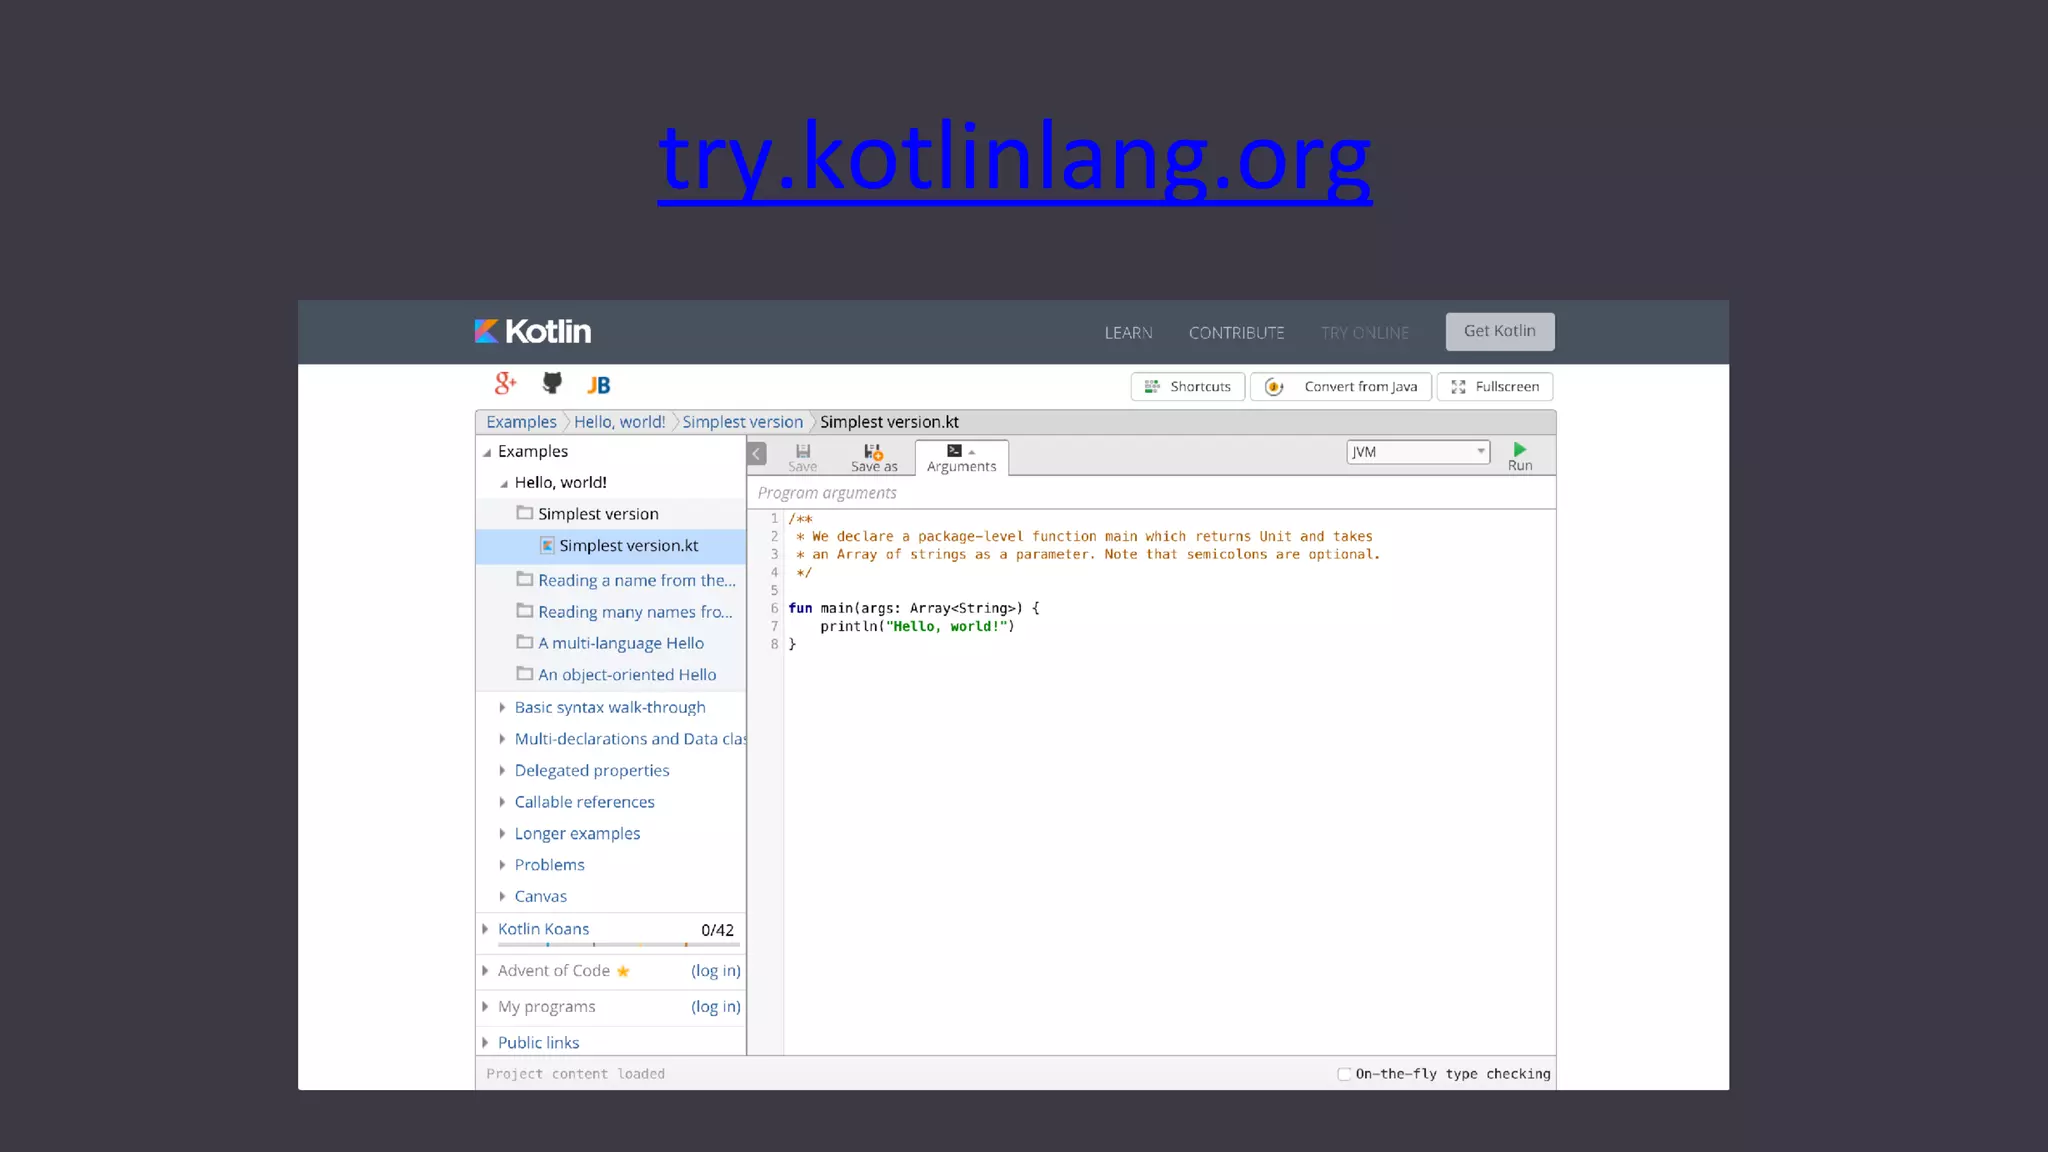This screenshot has height=1152, width=2048.
Task: Expand Problems section
Action: (x=502, y=865)
